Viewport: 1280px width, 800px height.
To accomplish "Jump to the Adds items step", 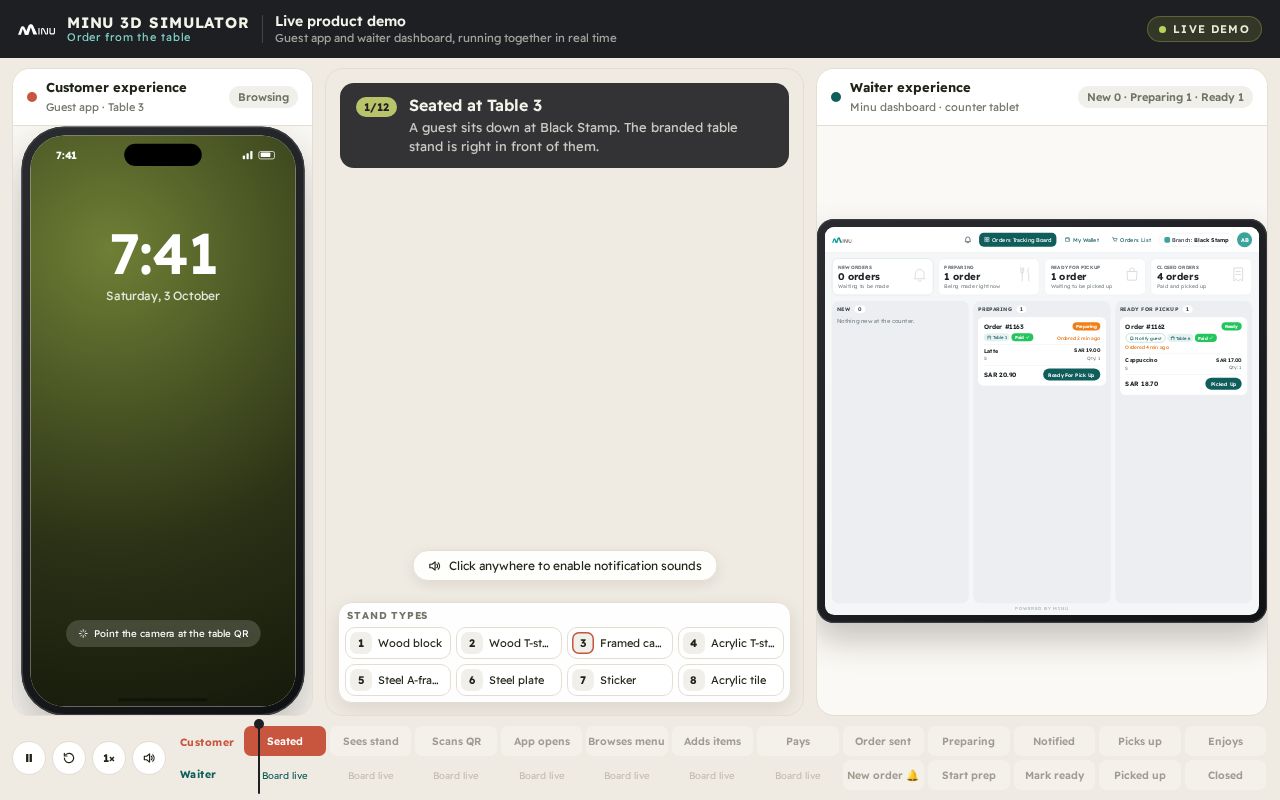I will pos(713,741).
